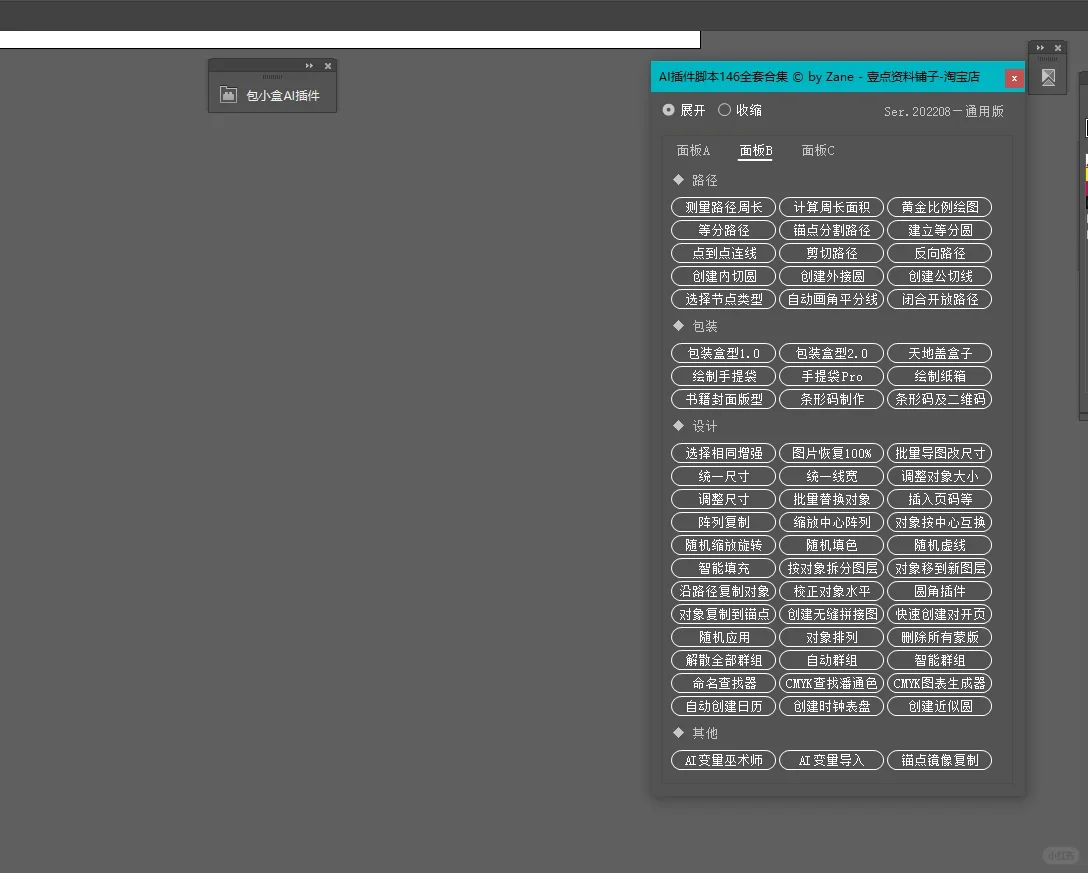Click the 删除所有蒙版 button
The image size is (1088, 873).
click(940, 636)
